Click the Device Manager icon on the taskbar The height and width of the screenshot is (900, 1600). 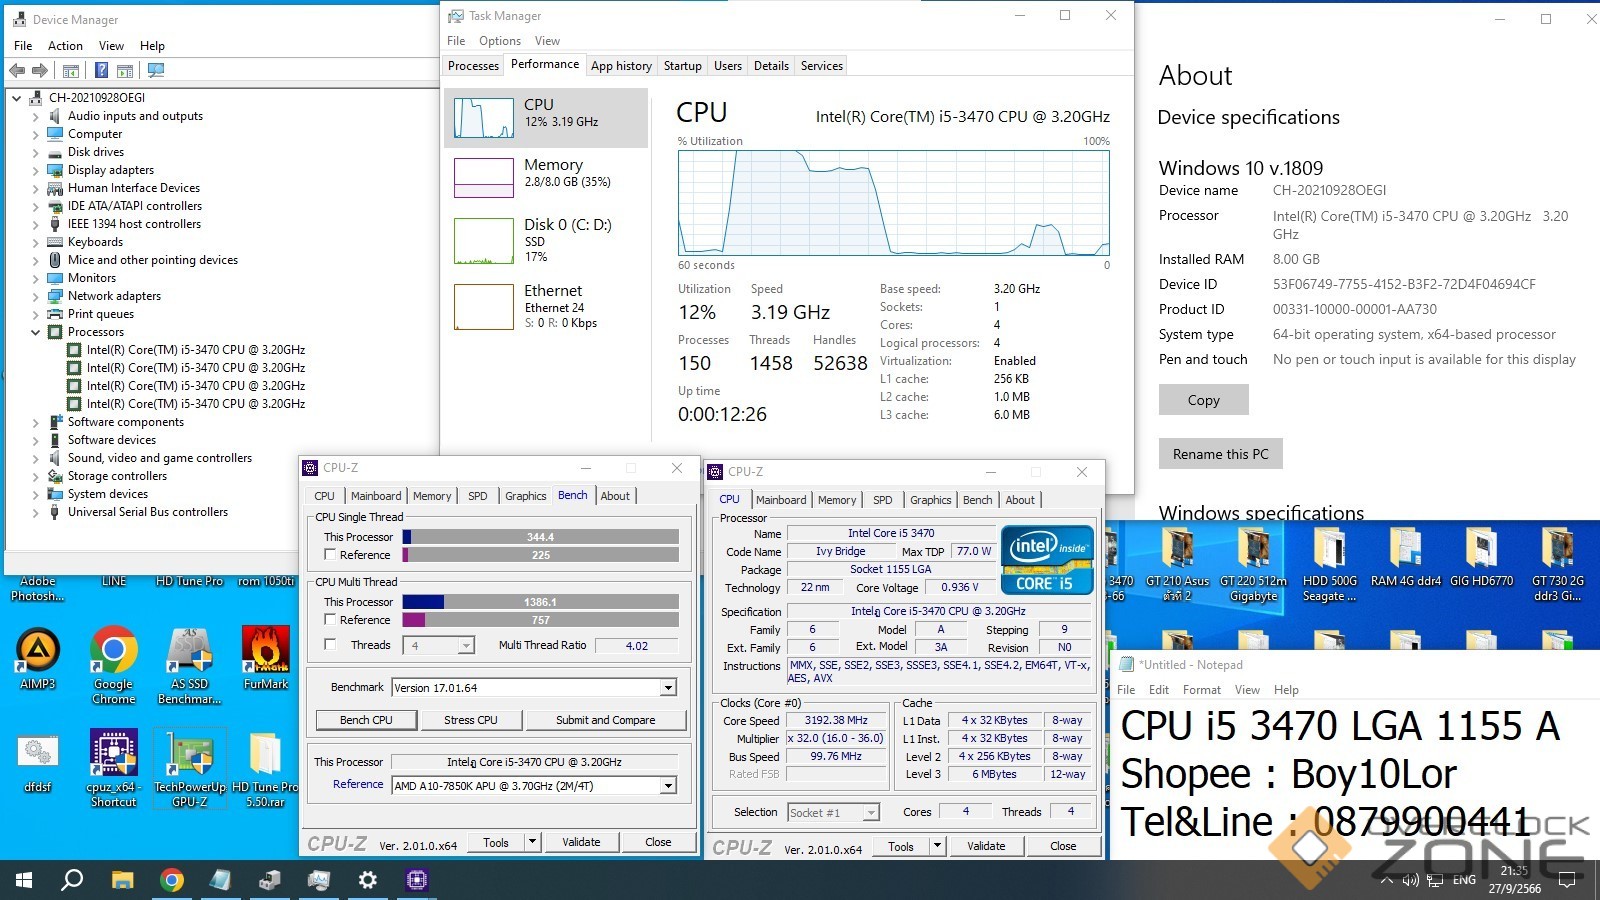tap(269, 880)
